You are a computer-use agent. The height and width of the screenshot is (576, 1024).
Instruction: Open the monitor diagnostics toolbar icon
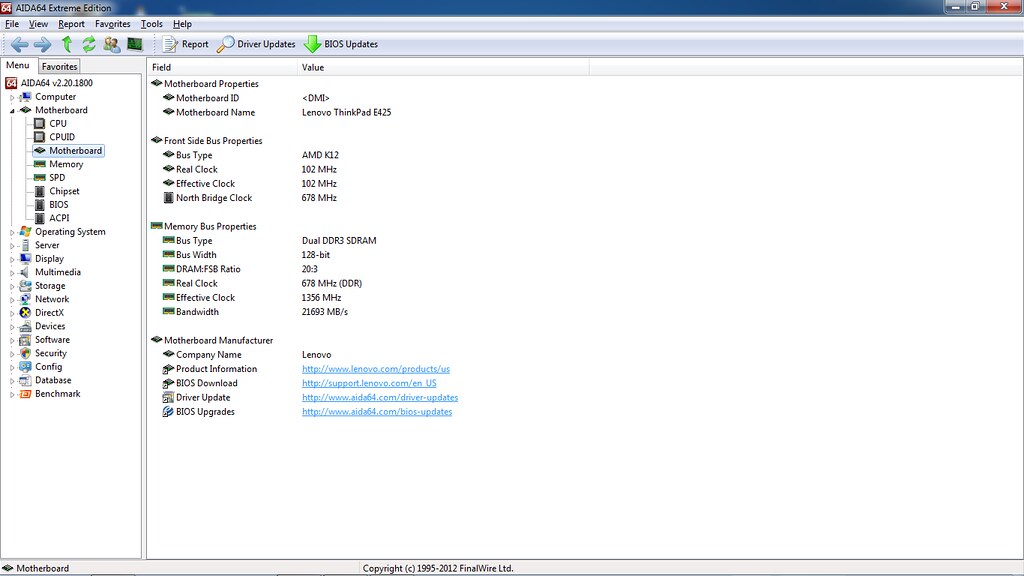(135, 44)
